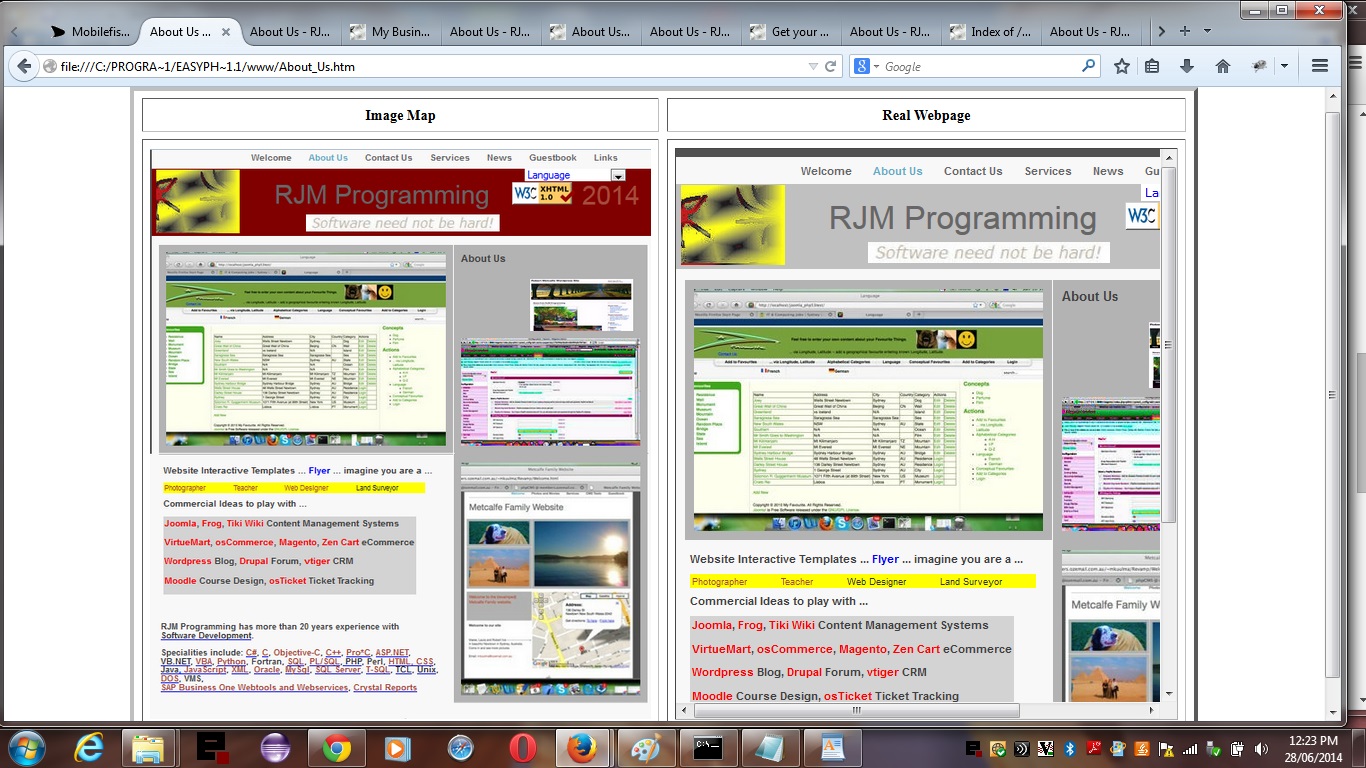Open a new tab with plus icon
This screenshot has height=768, width=1366.
coord(1185,31)
